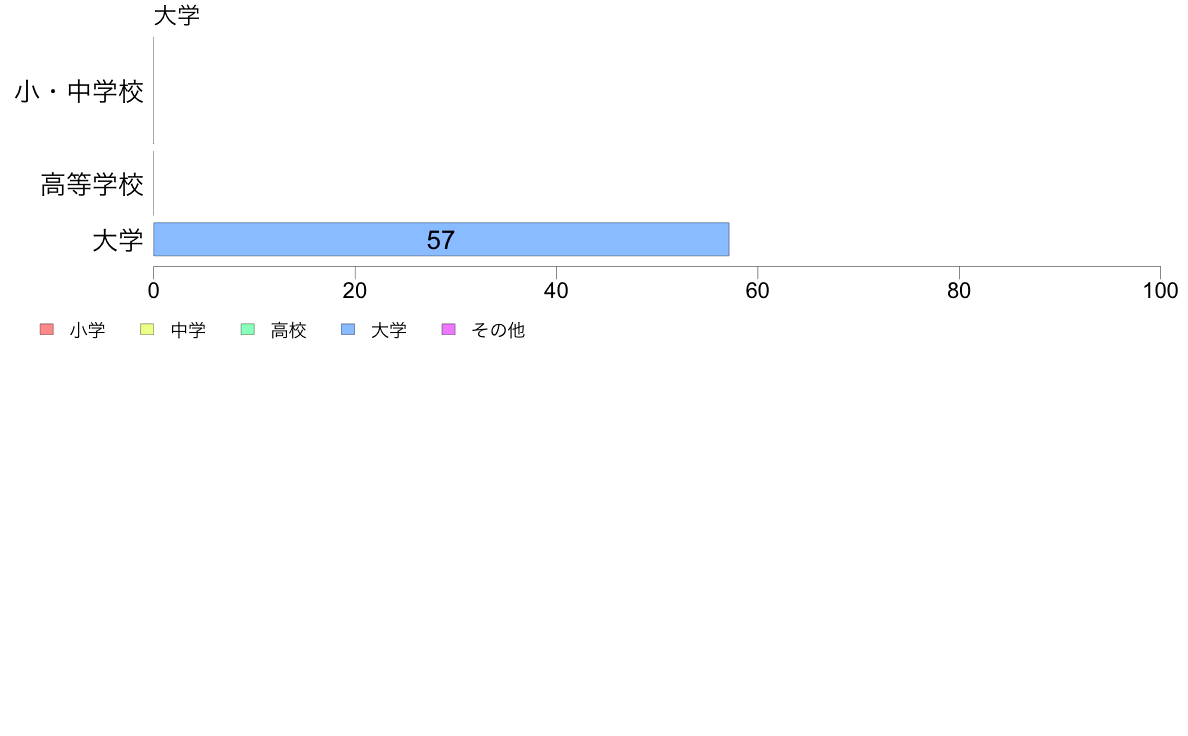Select the 大学 legend label text
Screen dimensions: 1188x736
(389, 330)
